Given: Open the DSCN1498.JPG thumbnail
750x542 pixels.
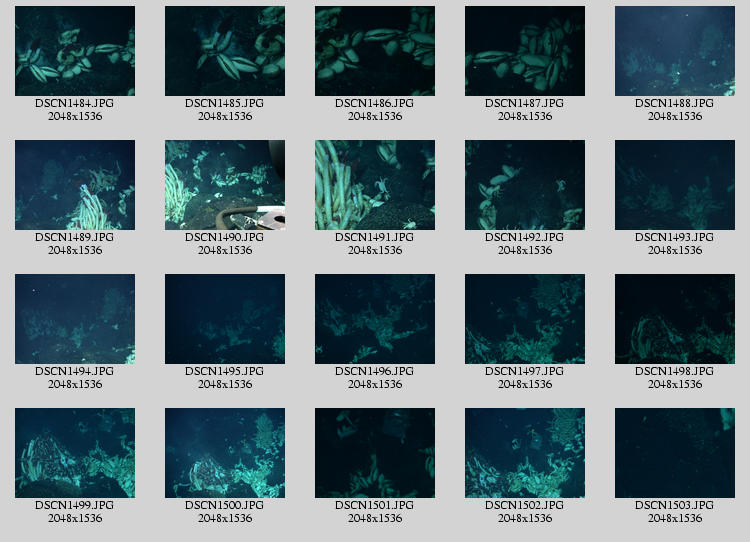Looking at the screenshot, I should coord(675,319).
